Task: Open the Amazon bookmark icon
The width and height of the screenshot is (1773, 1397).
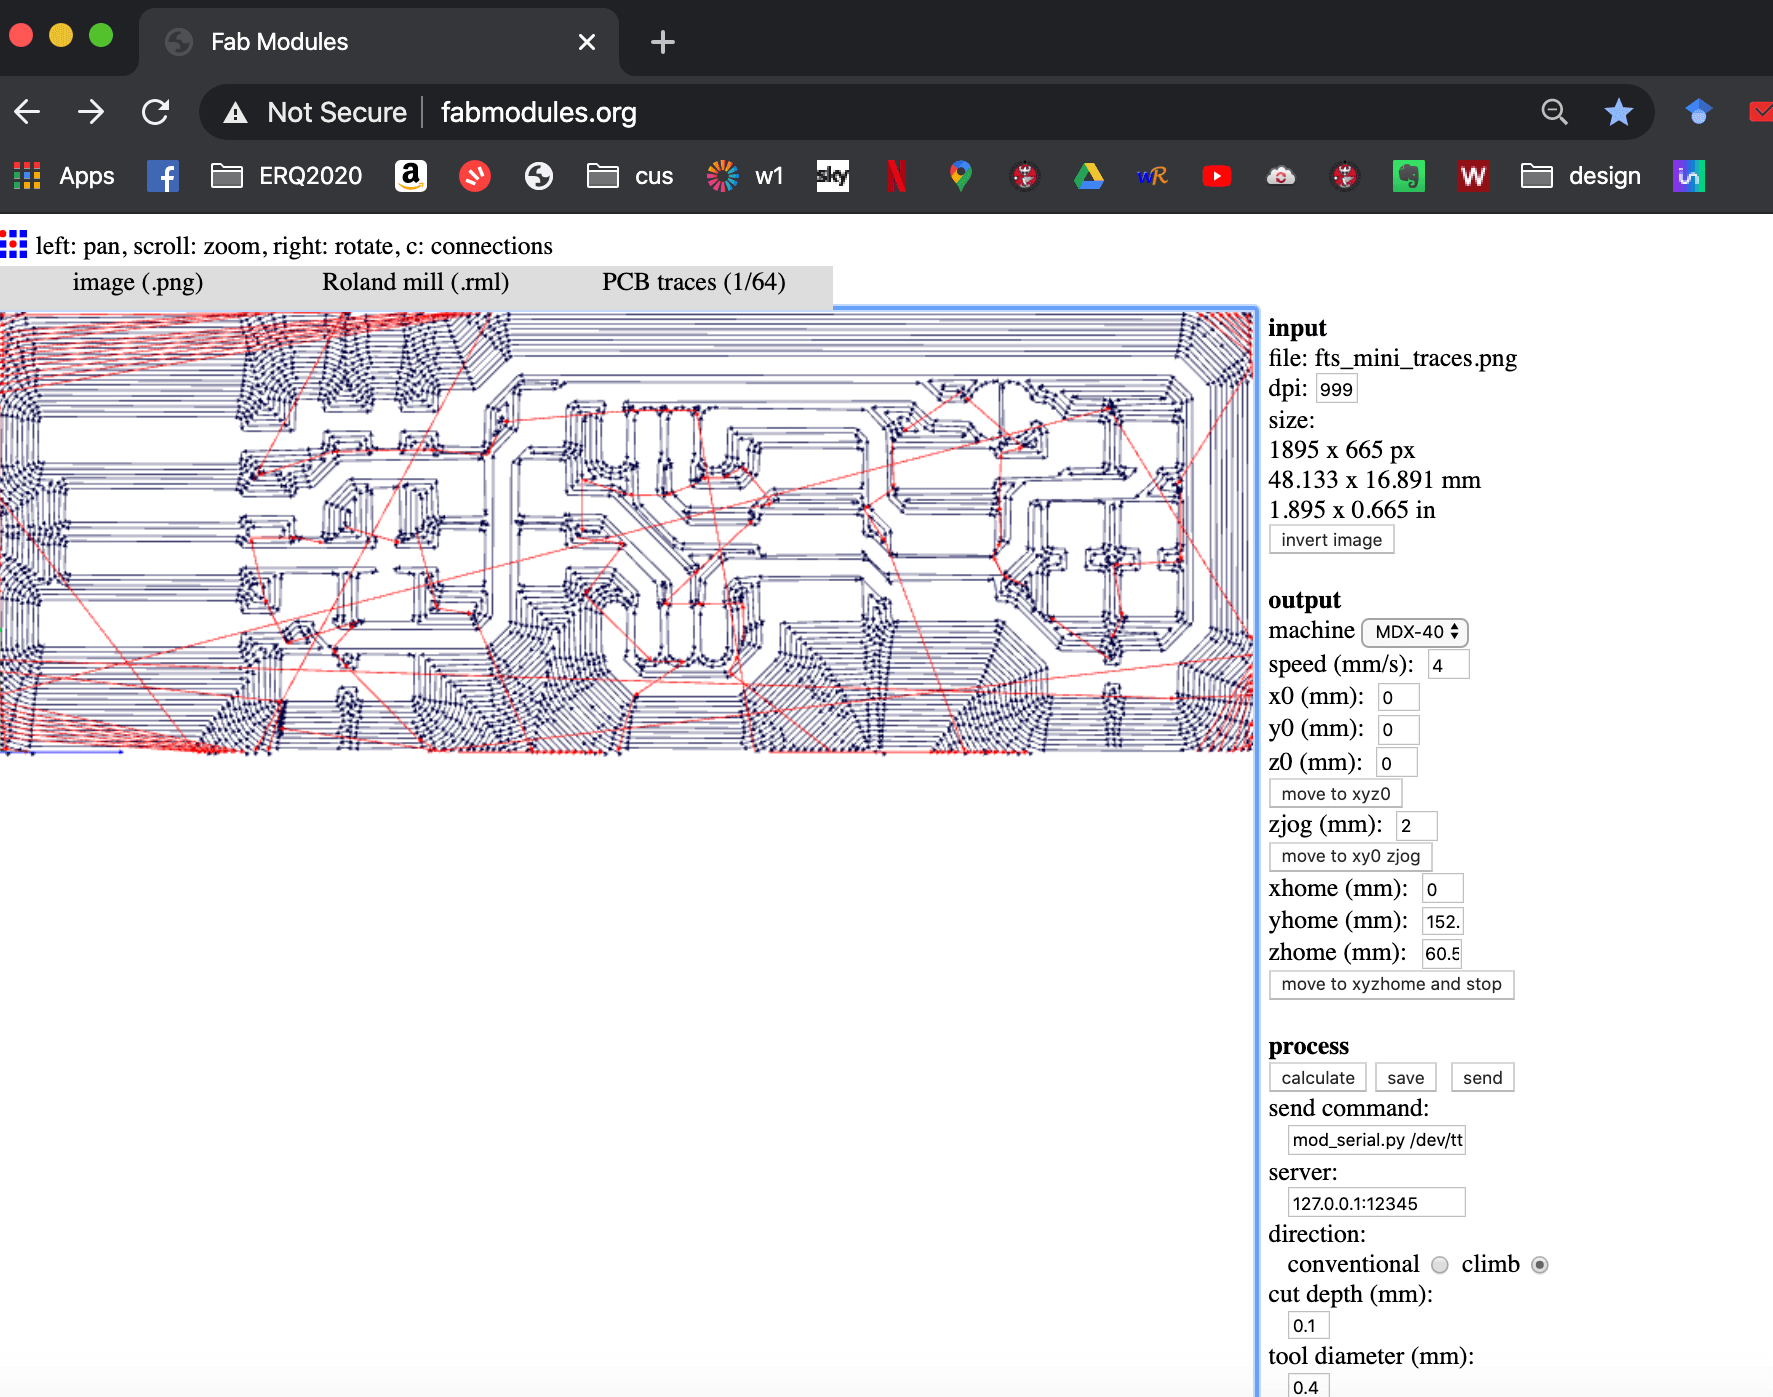Action: pos(411,176)
